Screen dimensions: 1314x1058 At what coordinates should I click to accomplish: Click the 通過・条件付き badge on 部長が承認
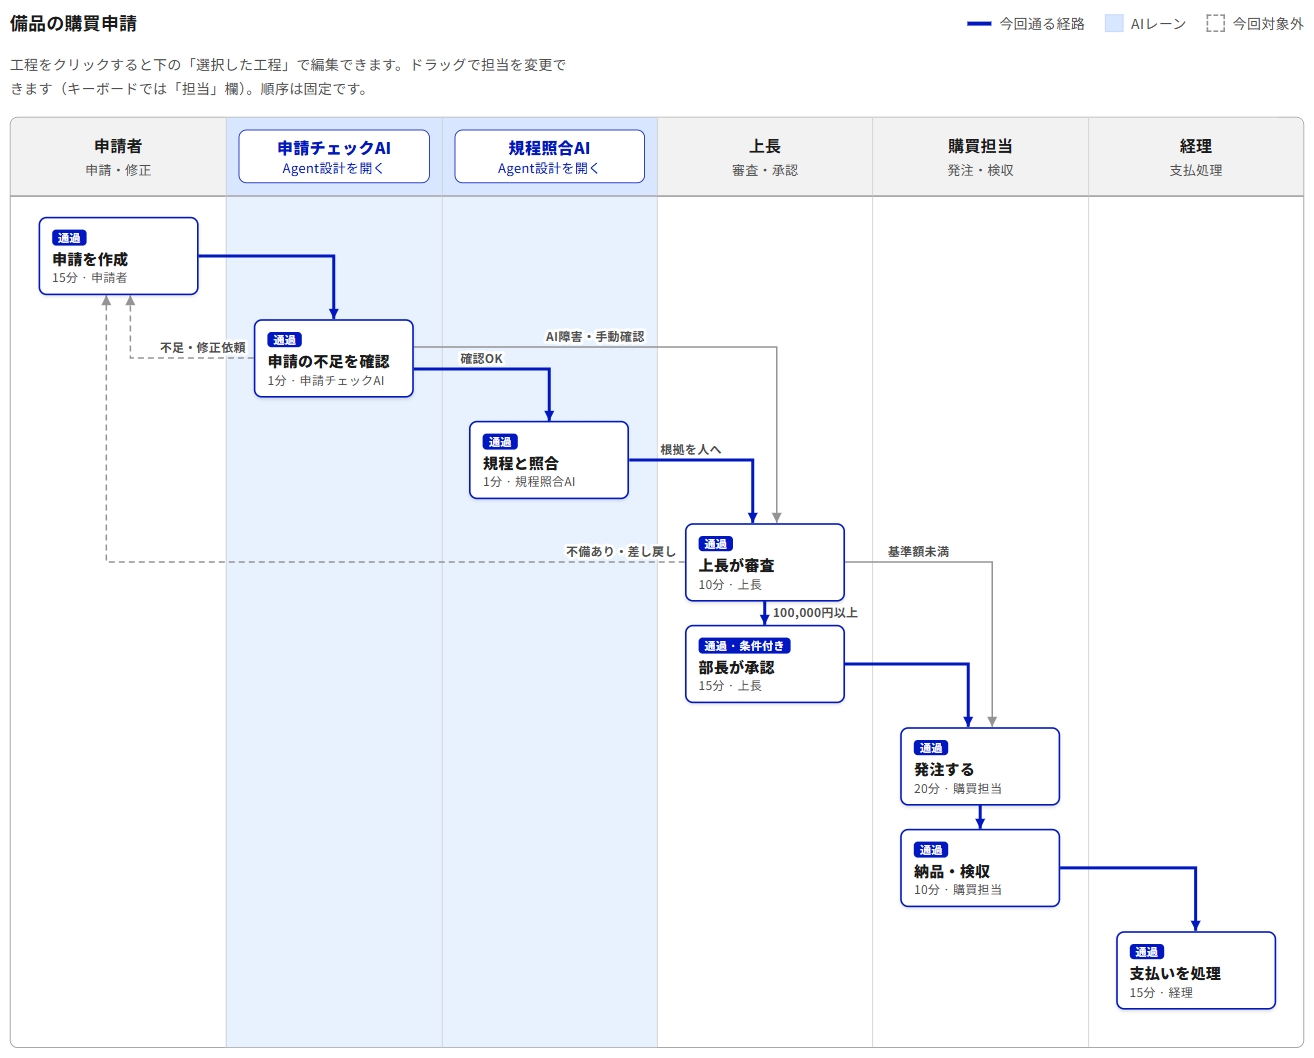pos(744,646)
